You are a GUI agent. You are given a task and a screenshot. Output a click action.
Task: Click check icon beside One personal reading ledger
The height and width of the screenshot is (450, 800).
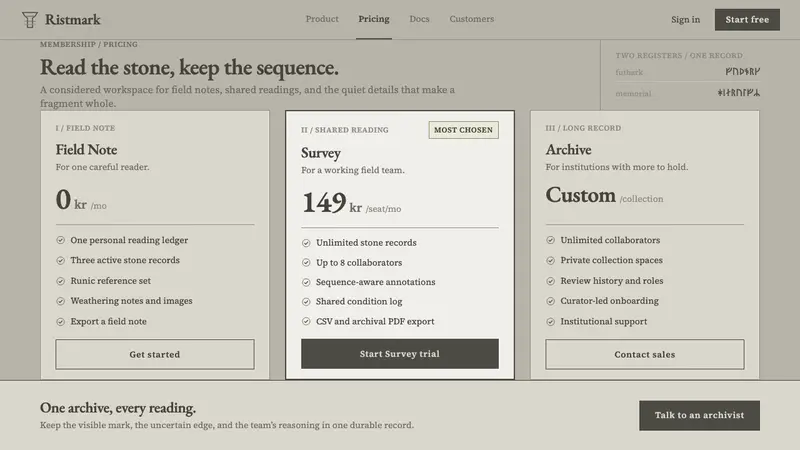[x=61, y=240]
